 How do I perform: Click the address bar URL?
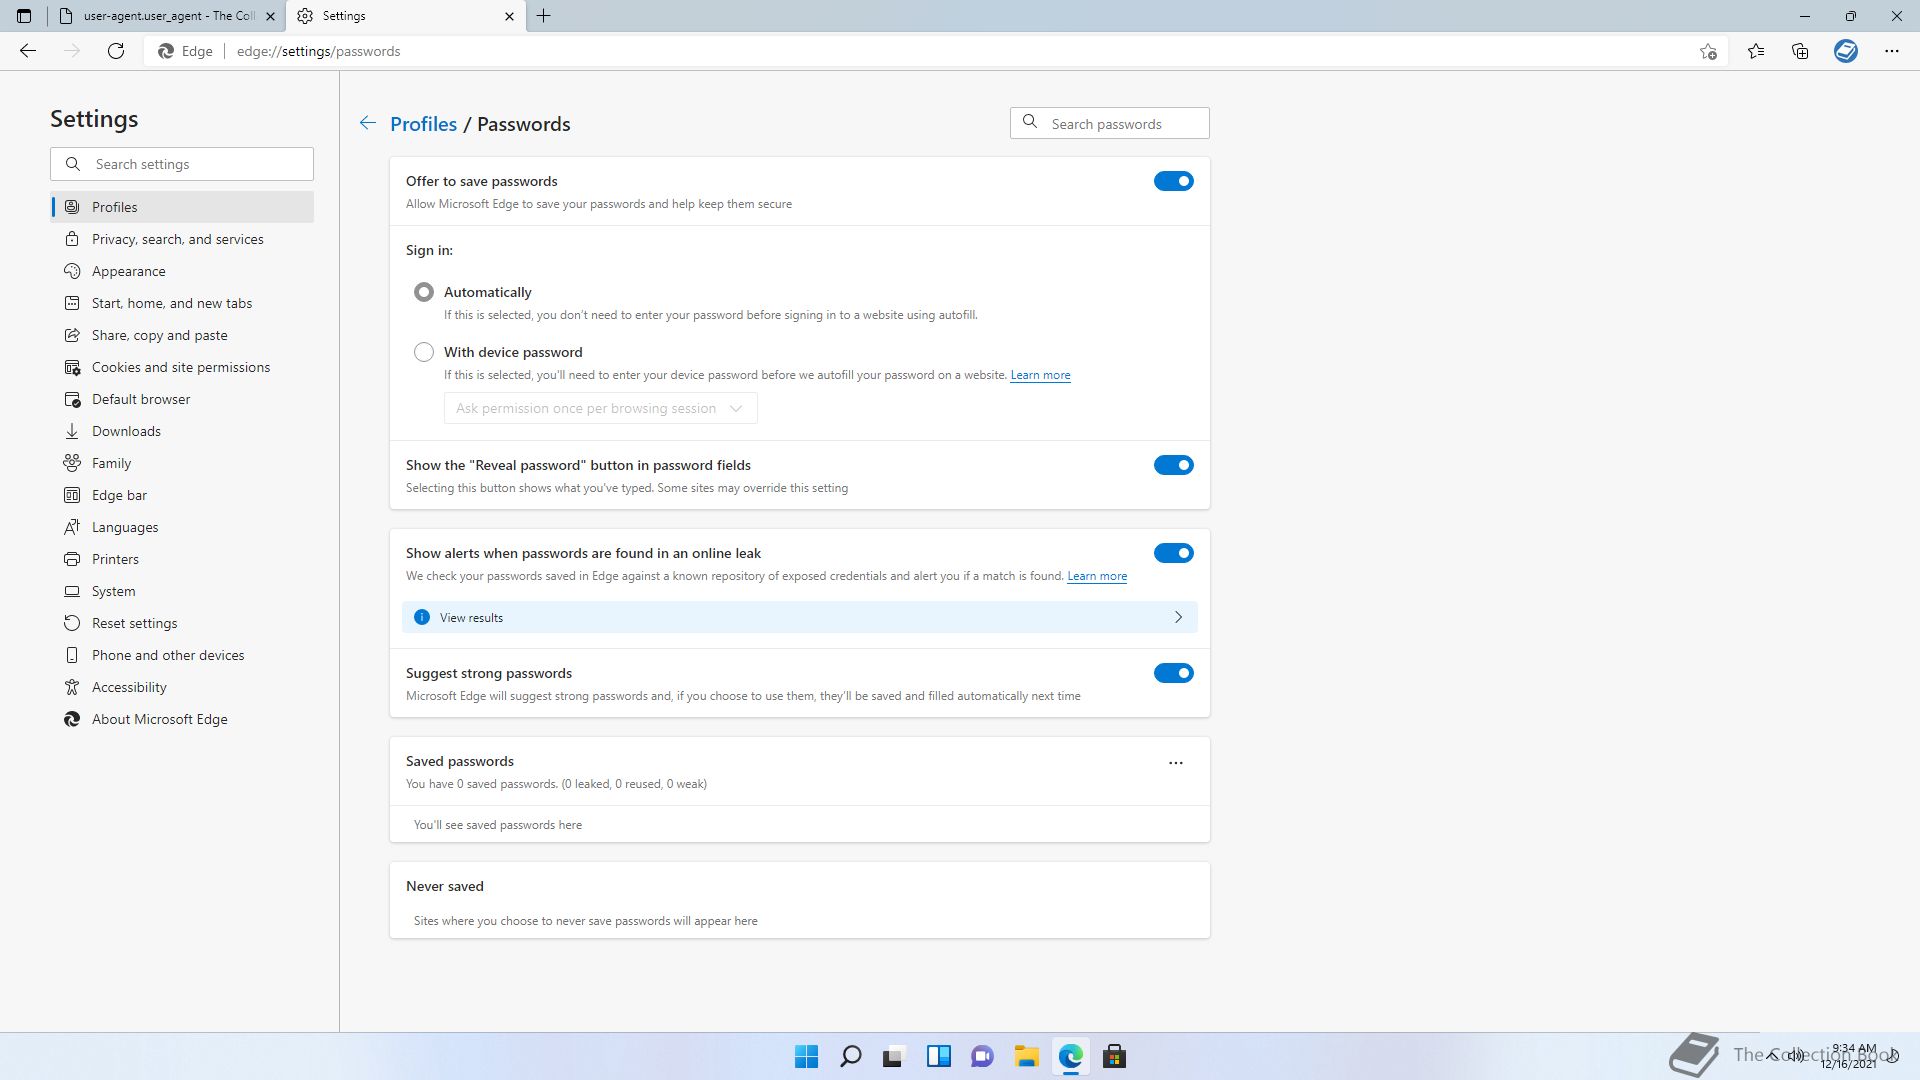tap(318, 51)
